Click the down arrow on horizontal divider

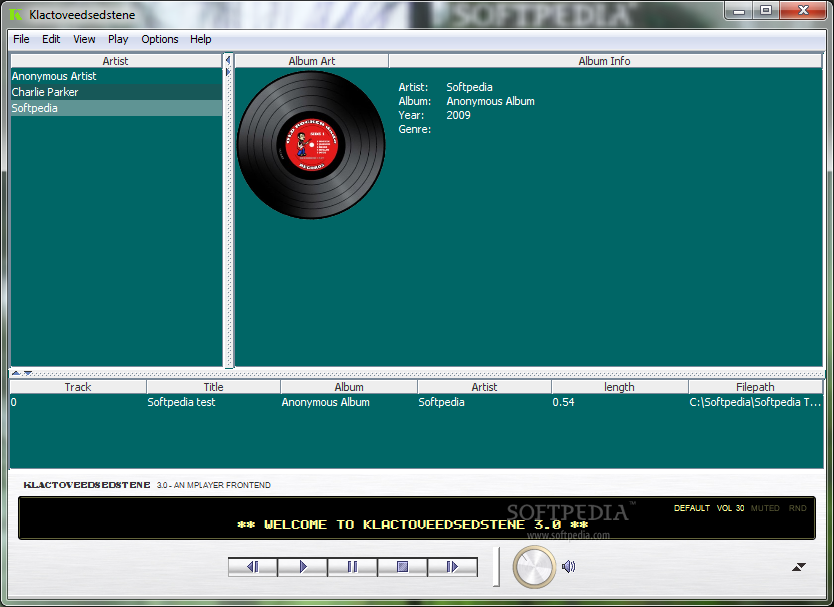(28, 373)
